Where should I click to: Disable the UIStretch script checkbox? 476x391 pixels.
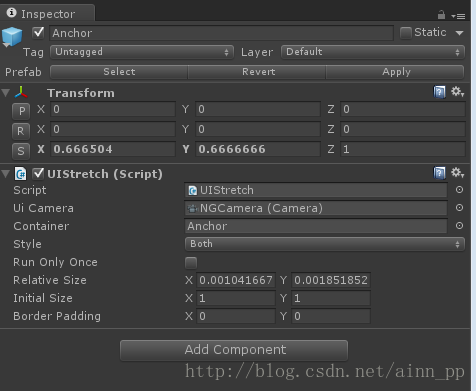click(38, 173)
